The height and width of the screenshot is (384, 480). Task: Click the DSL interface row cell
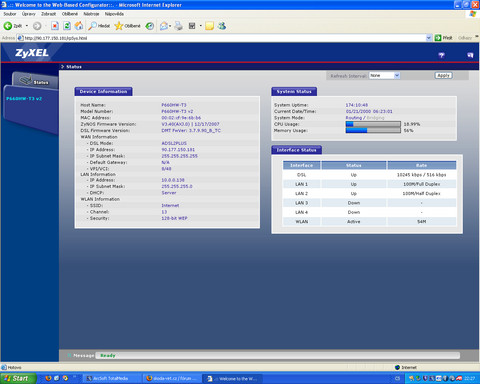tap(301, 175)
